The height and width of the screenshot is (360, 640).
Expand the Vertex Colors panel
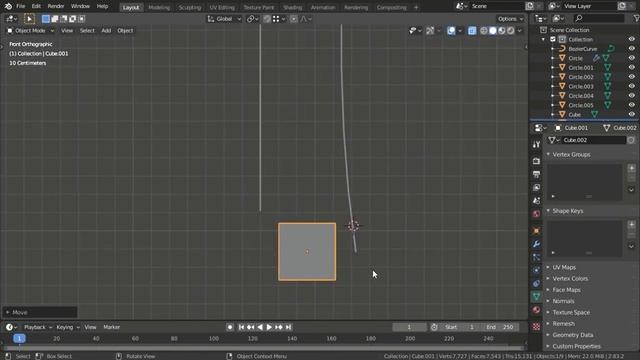(x=548, y=278)
